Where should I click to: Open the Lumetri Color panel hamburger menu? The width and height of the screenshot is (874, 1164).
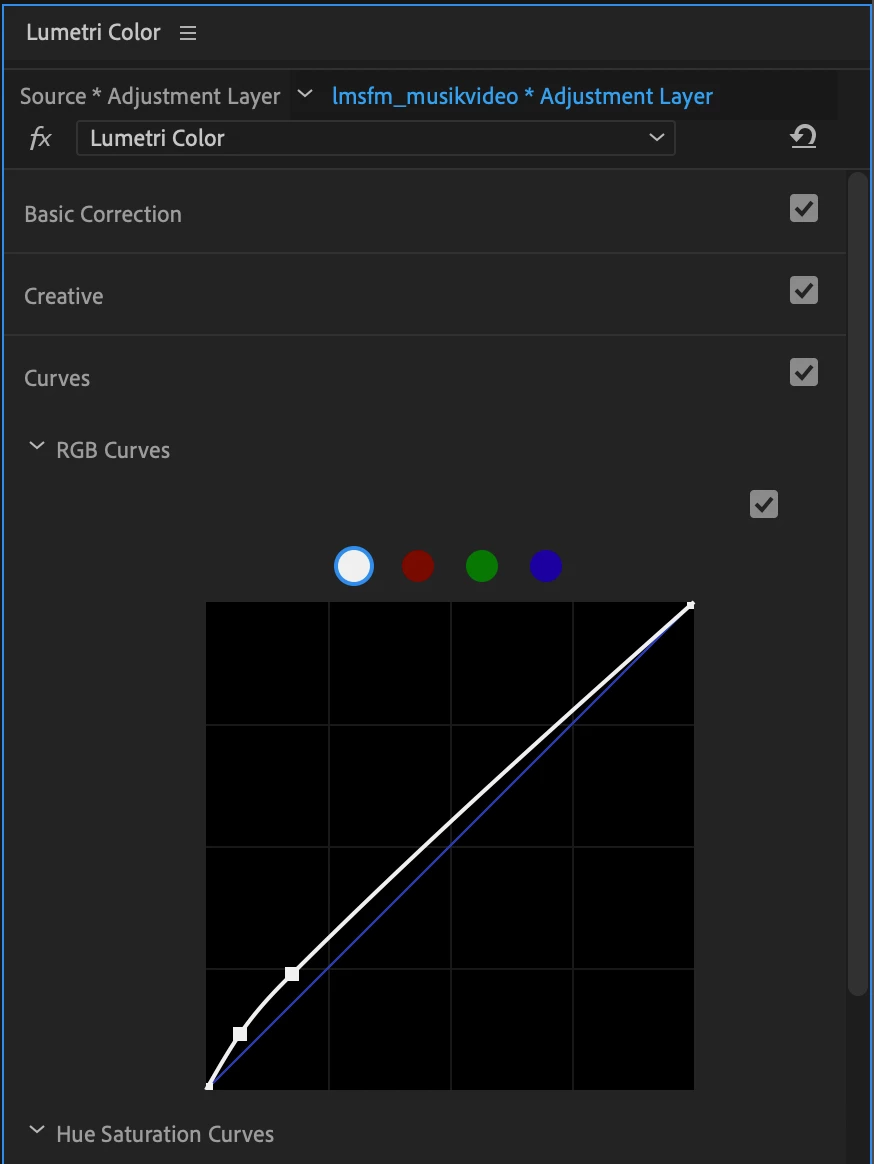188,33
